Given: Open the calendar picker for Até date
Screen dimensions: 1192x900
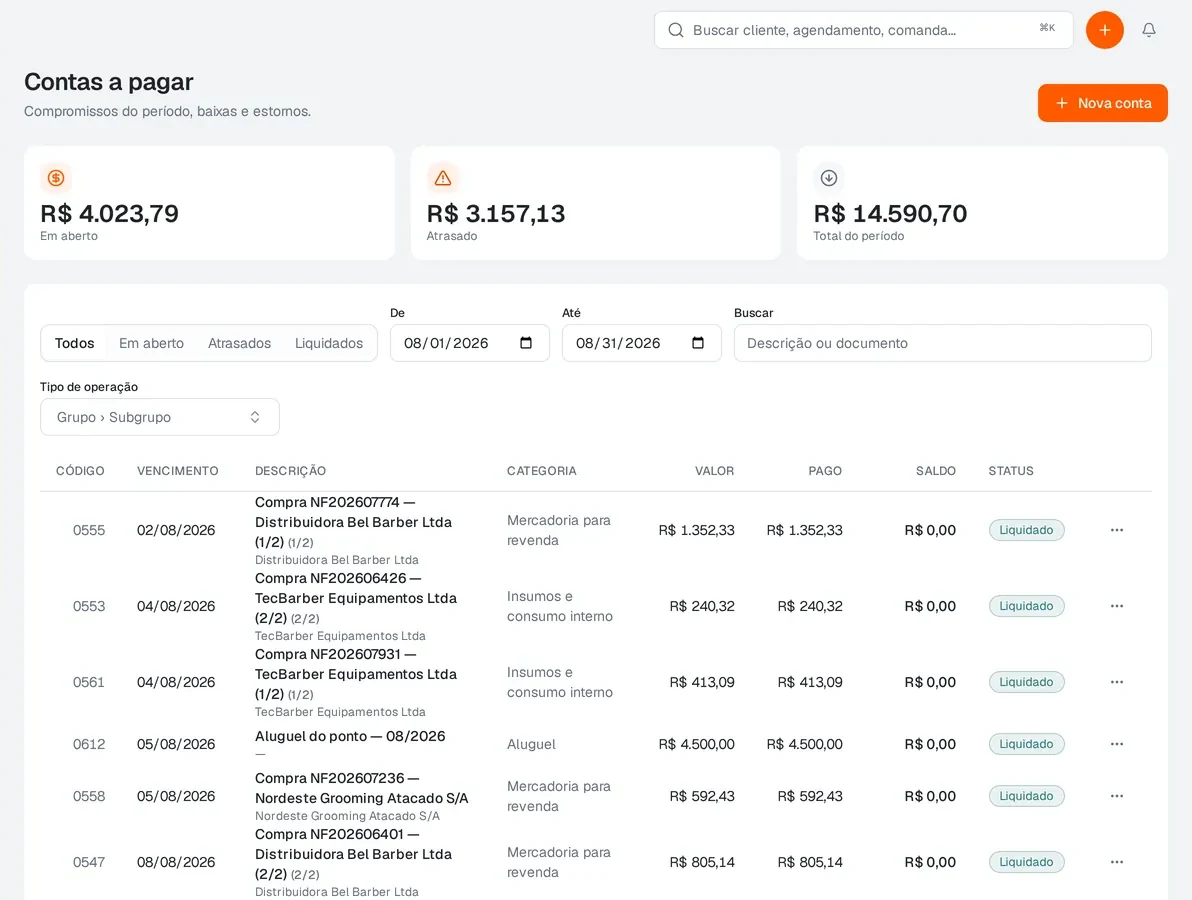Looking at the screenshot, I should pyautogui.click(x=698, y=343).
